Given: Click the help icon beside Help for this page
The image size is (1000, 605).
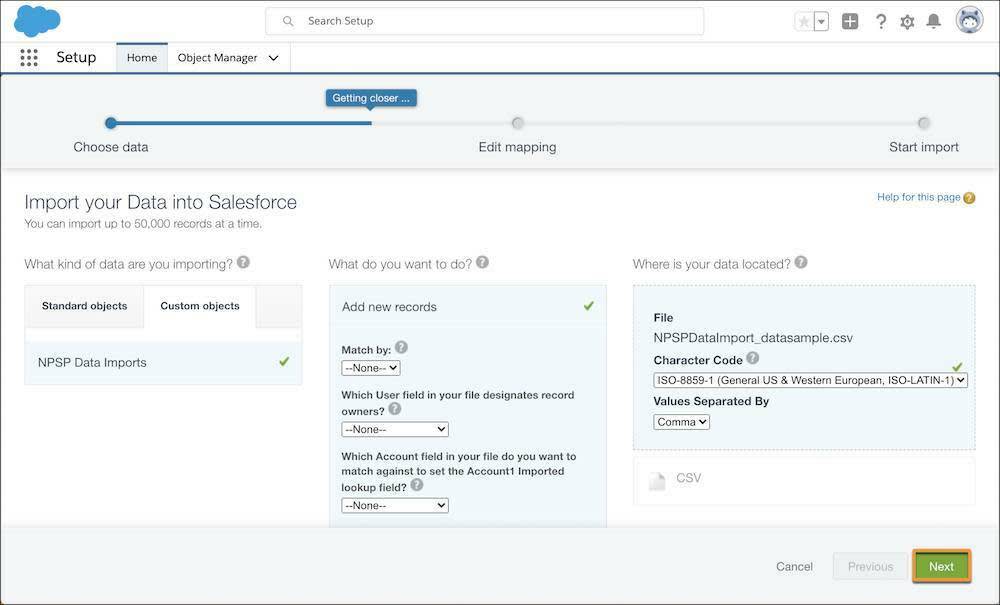Looking at the screenshot, I should pos(969,198).
